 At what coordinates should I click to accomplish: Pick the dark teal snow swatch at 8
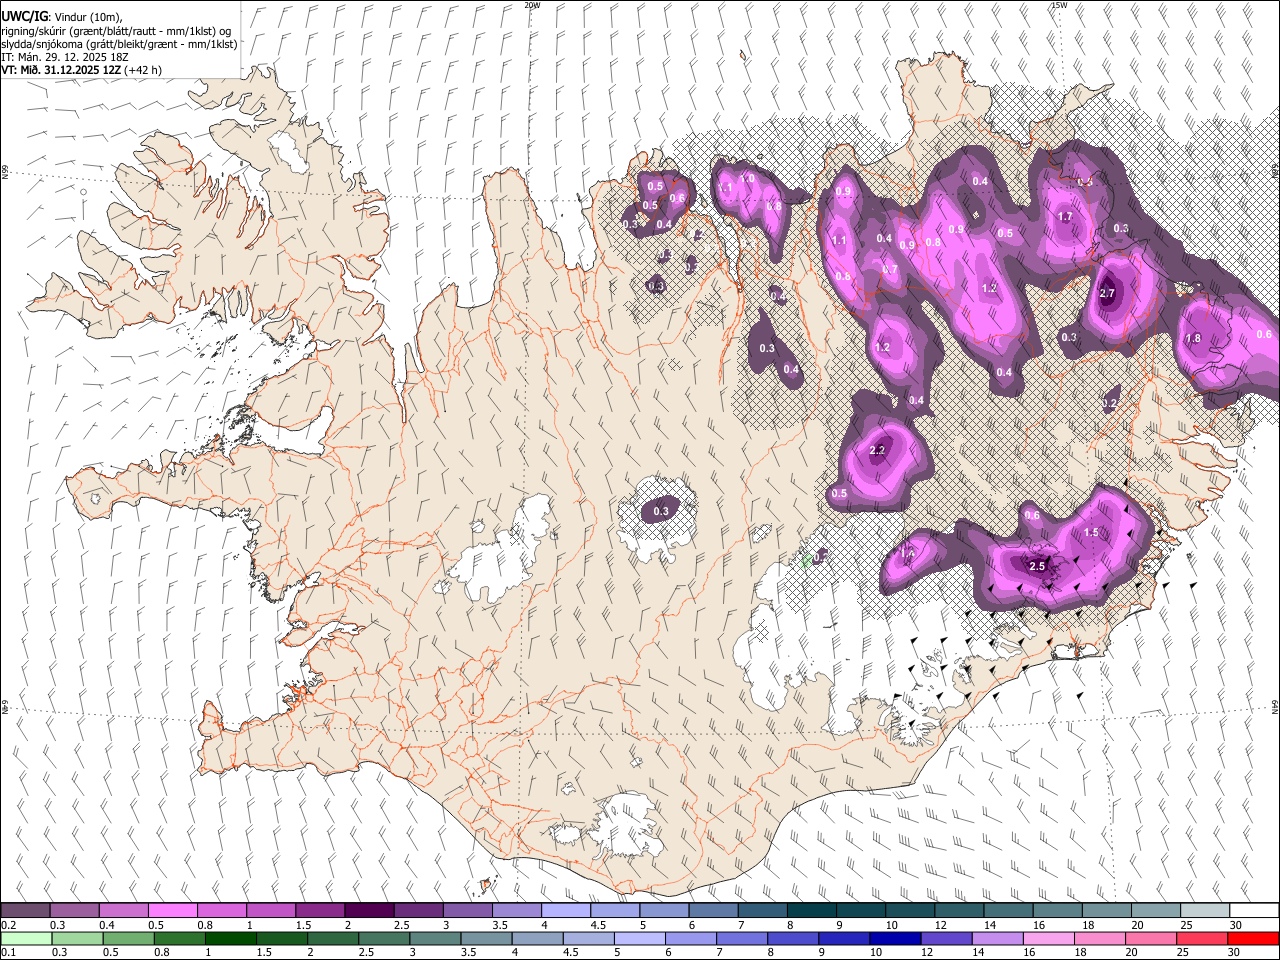(811, 911)
